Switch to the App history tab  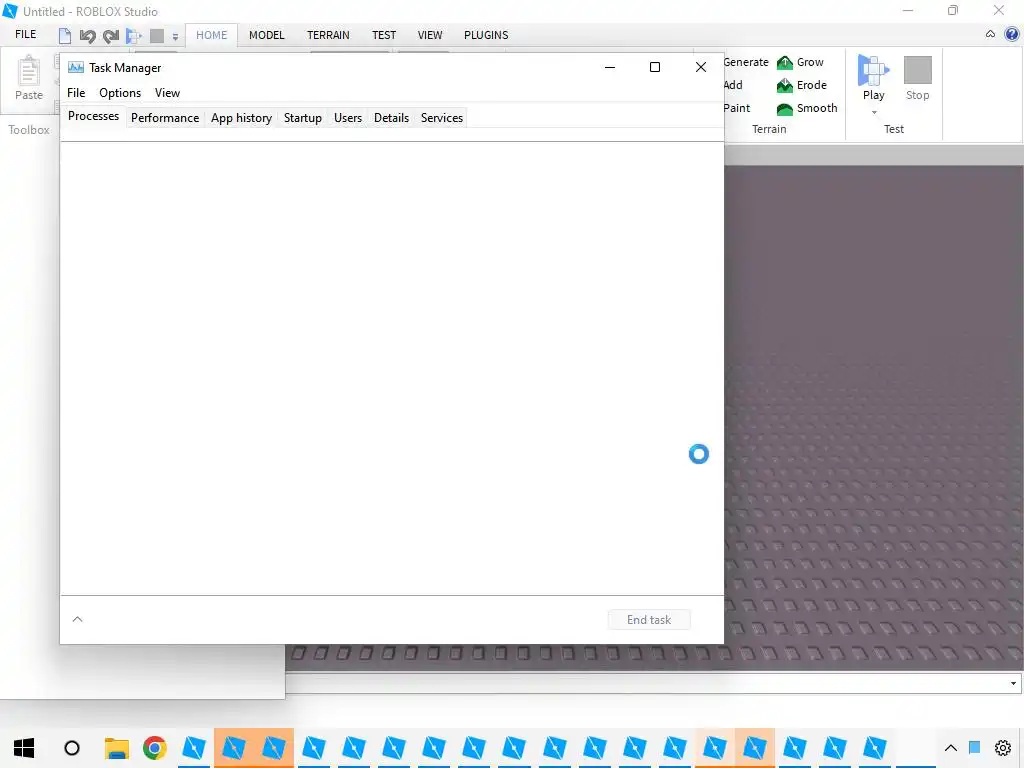point(241,118)
